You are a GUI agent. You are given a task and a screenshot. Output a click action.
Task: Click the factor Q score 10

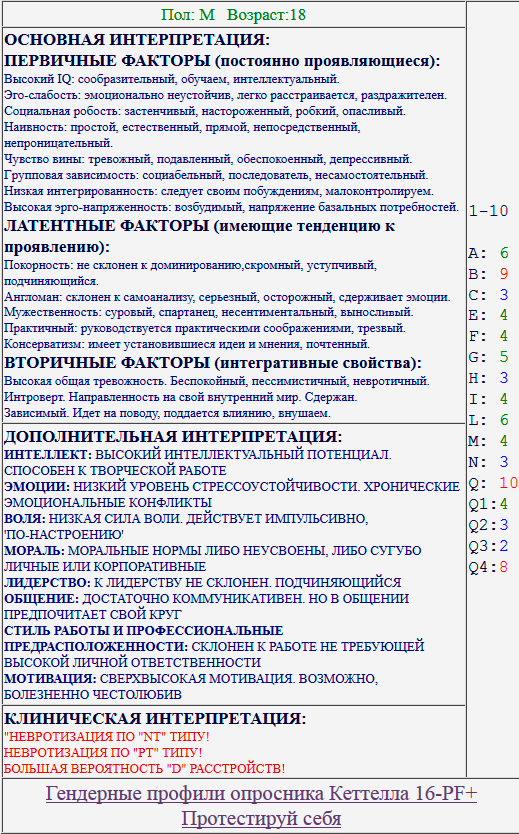508,483
